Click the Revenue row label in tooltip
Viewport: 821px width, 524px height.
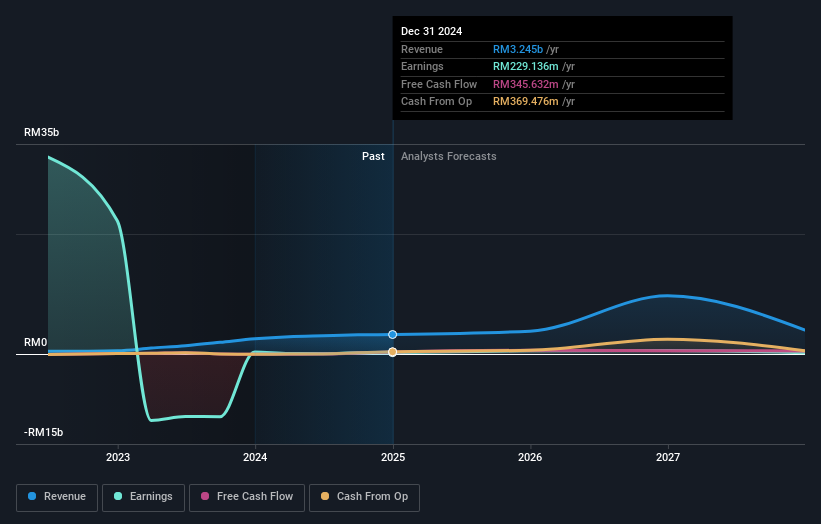pos(422,49)
